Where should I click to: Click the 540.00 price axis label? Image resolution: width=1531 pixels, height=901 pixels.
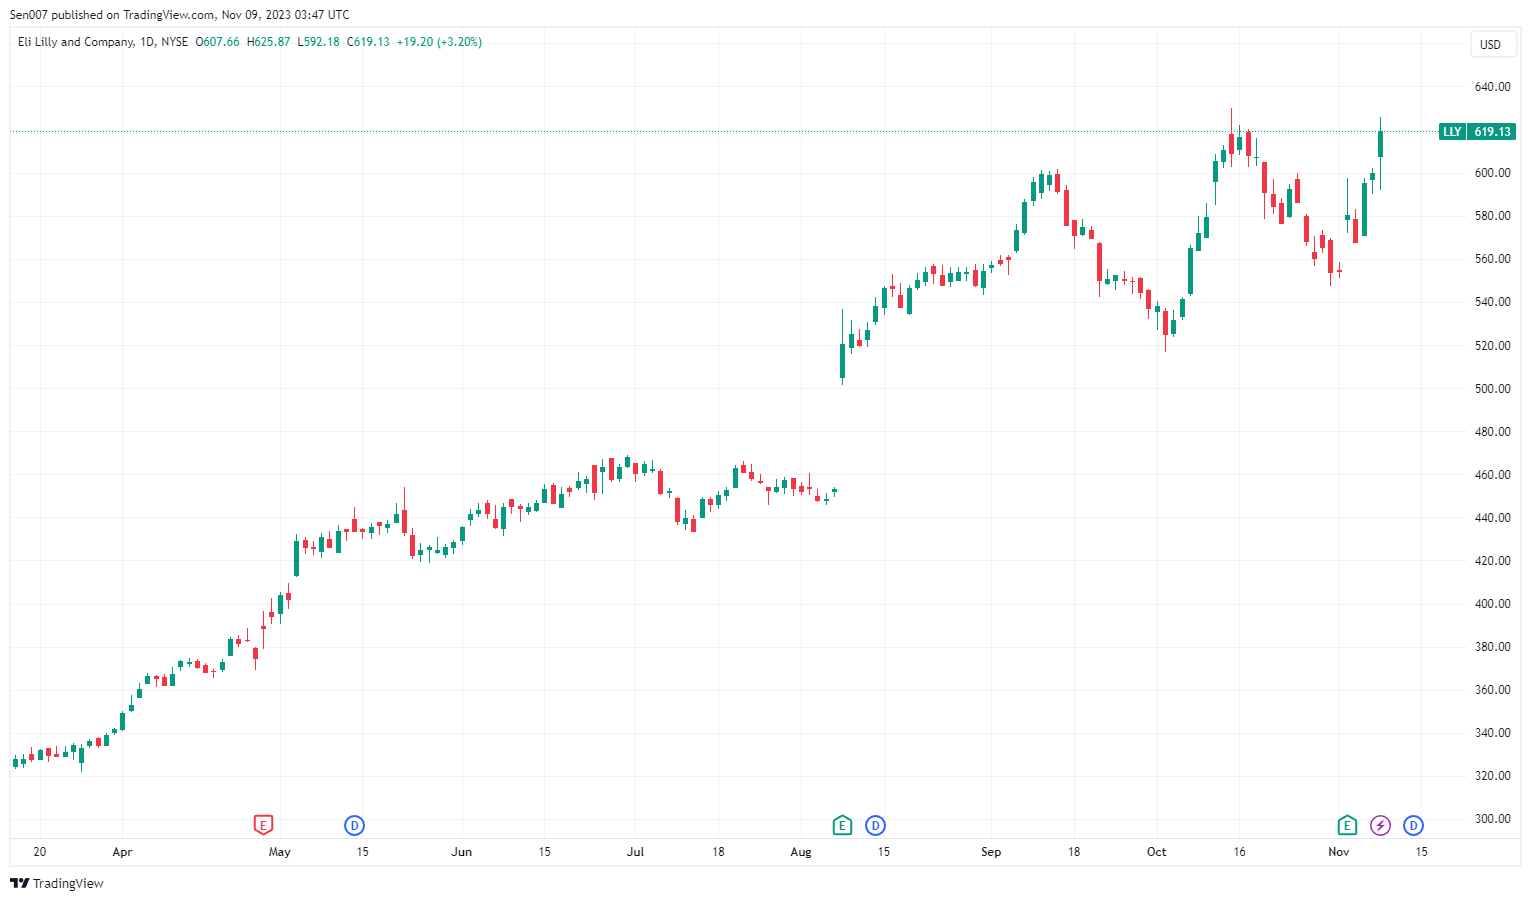coord(1492,302)
